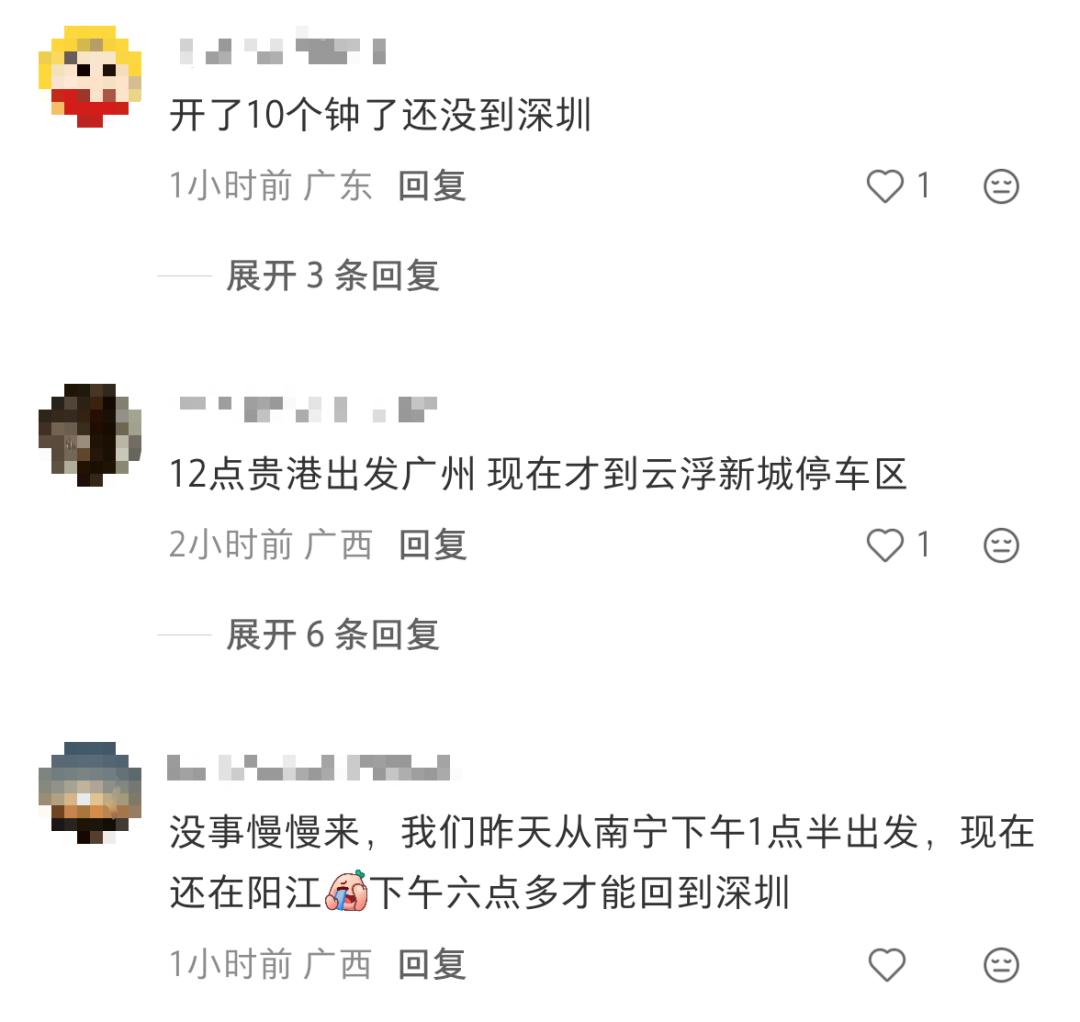
Task: Open the yellow-haired pixel avatar profile
Action: (90, 76)
